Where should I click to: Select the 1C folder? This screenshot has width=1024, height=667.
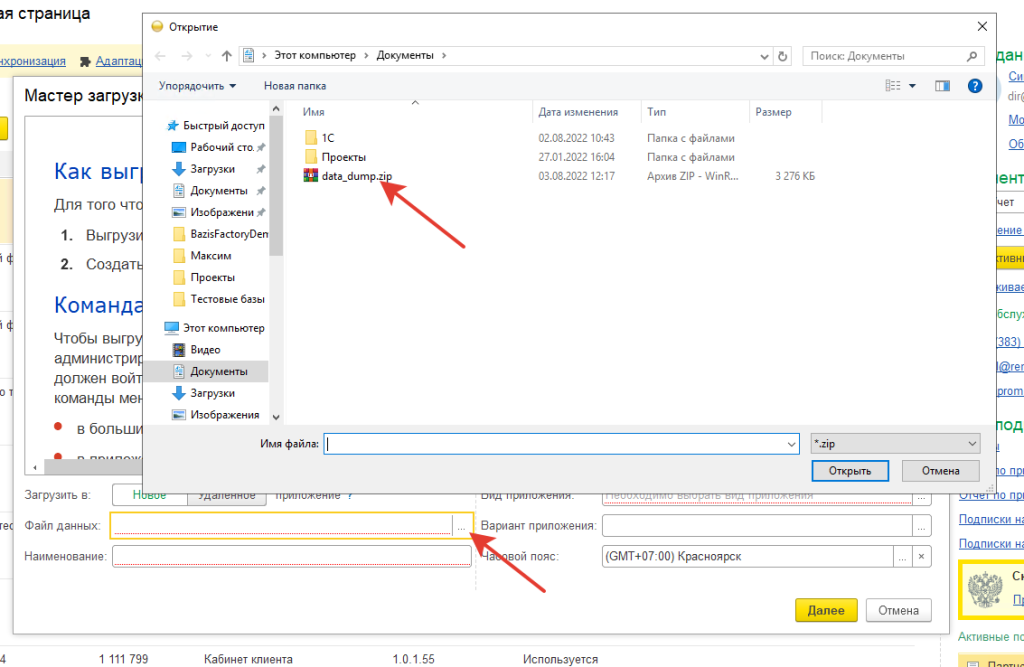coord(319,138)
